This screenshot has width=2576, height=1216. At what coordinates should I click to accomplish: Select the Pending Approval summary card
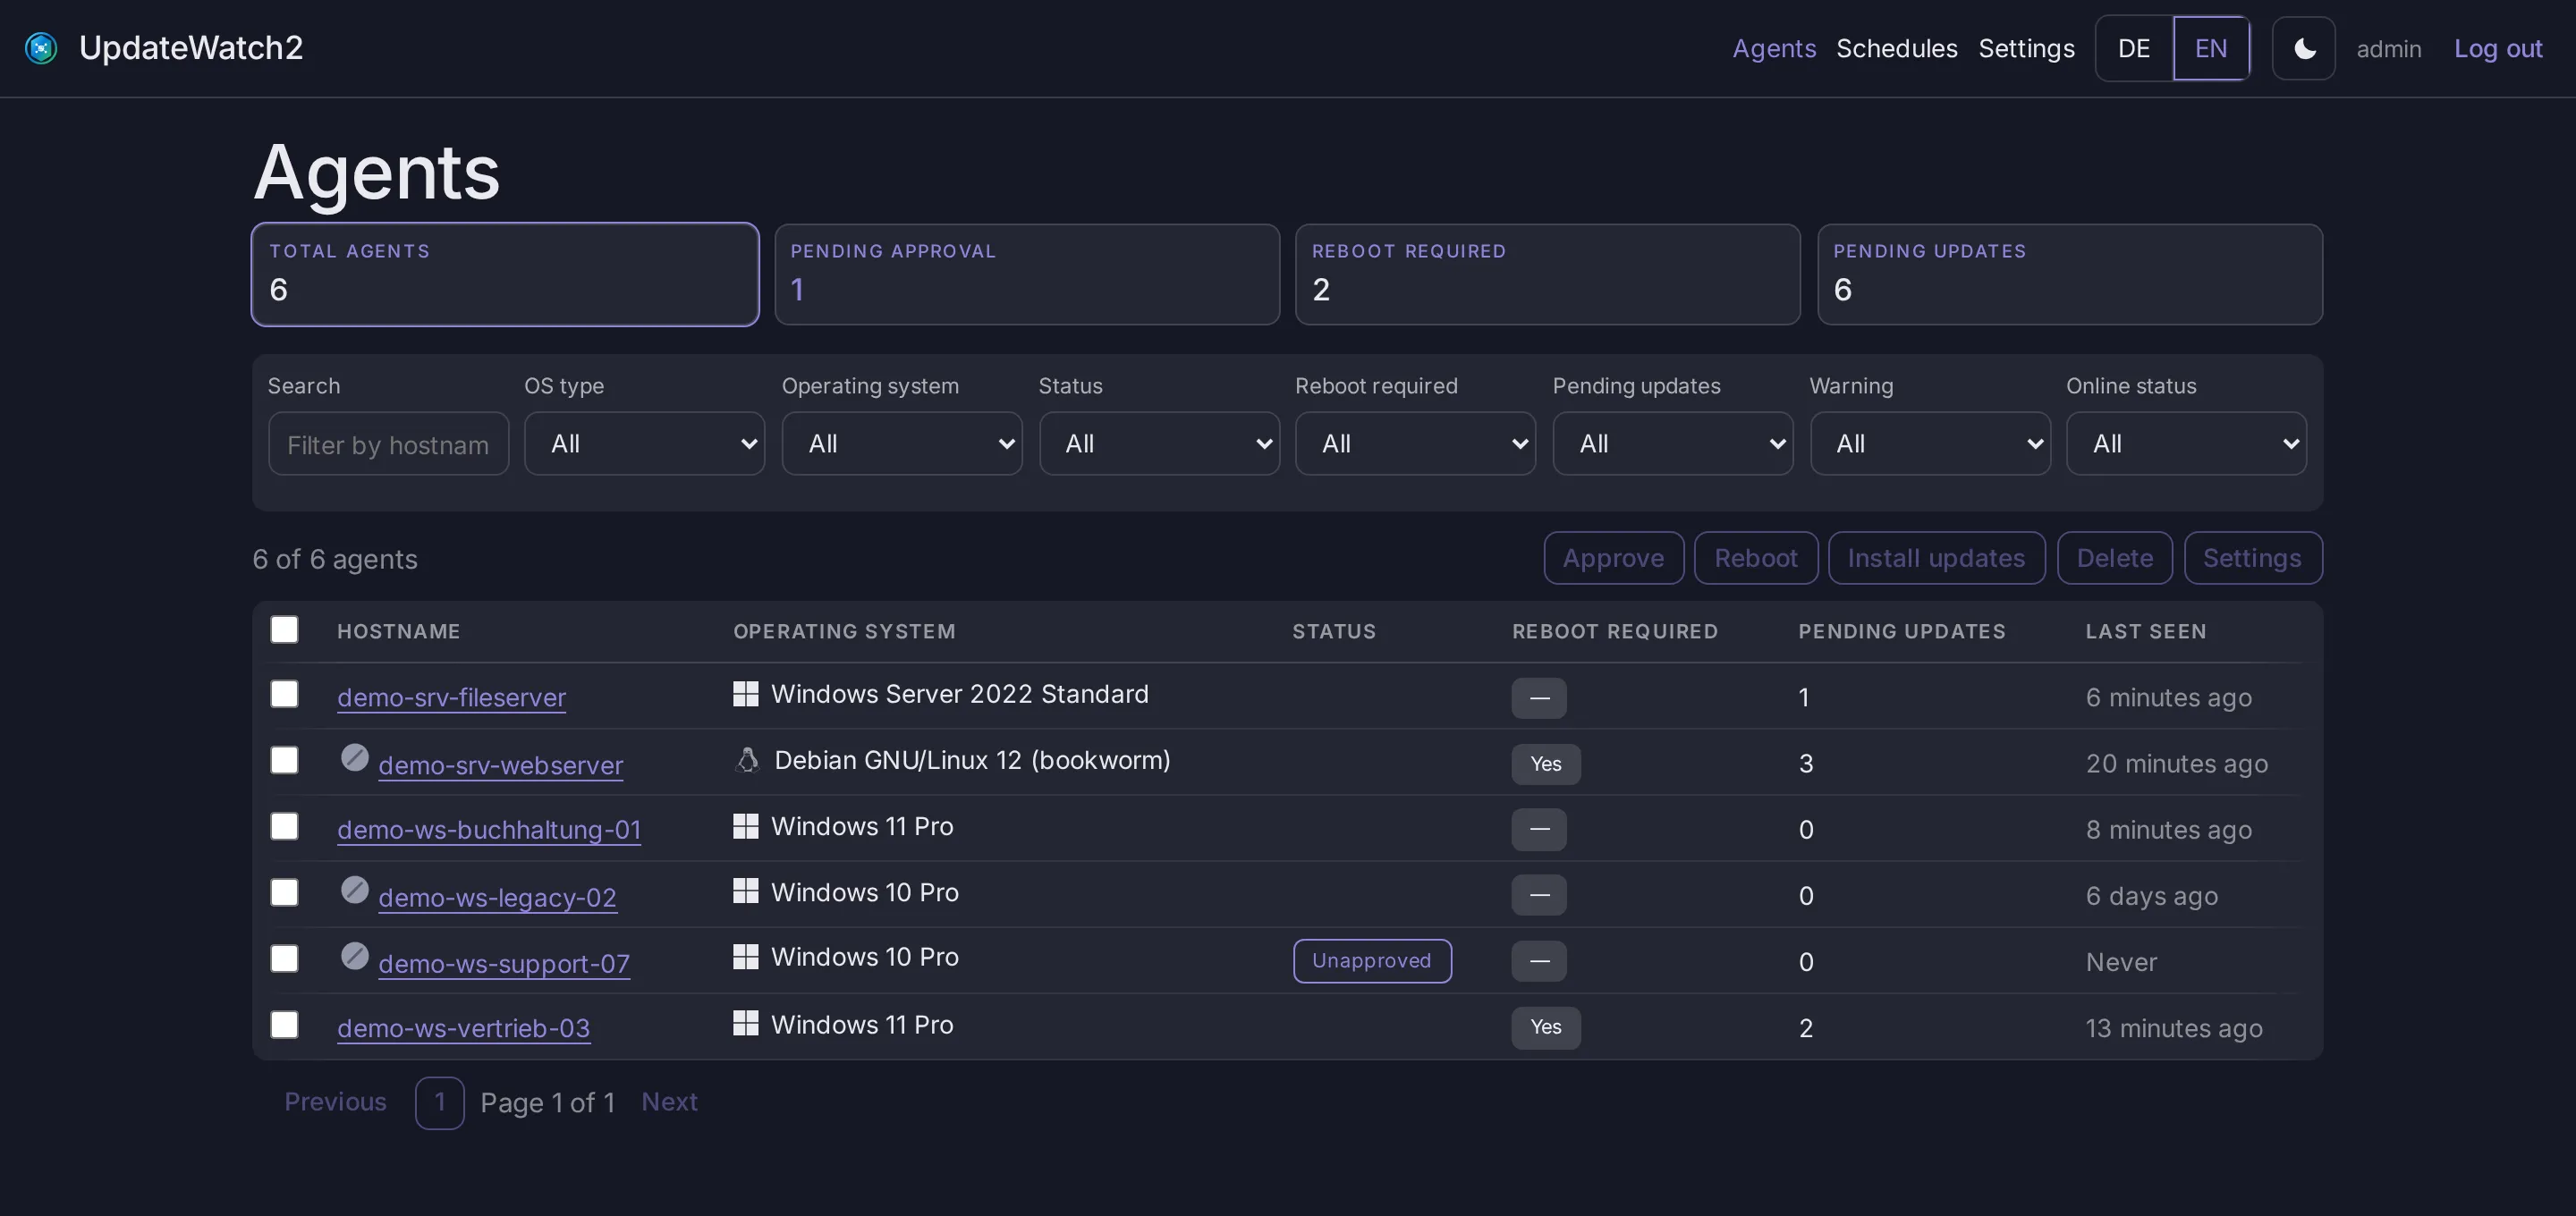1027,274
